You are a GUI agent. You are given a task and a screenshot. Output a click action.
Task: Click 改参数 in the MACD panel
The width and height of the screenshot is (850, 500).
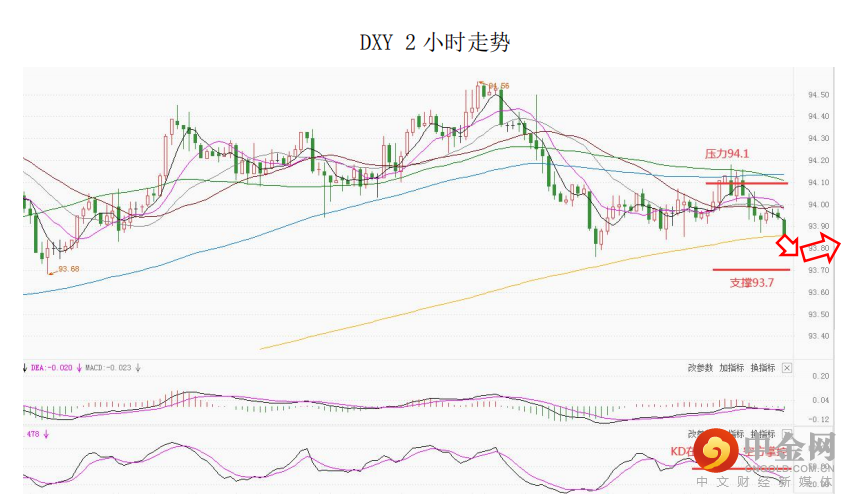(x=700, y=368)
